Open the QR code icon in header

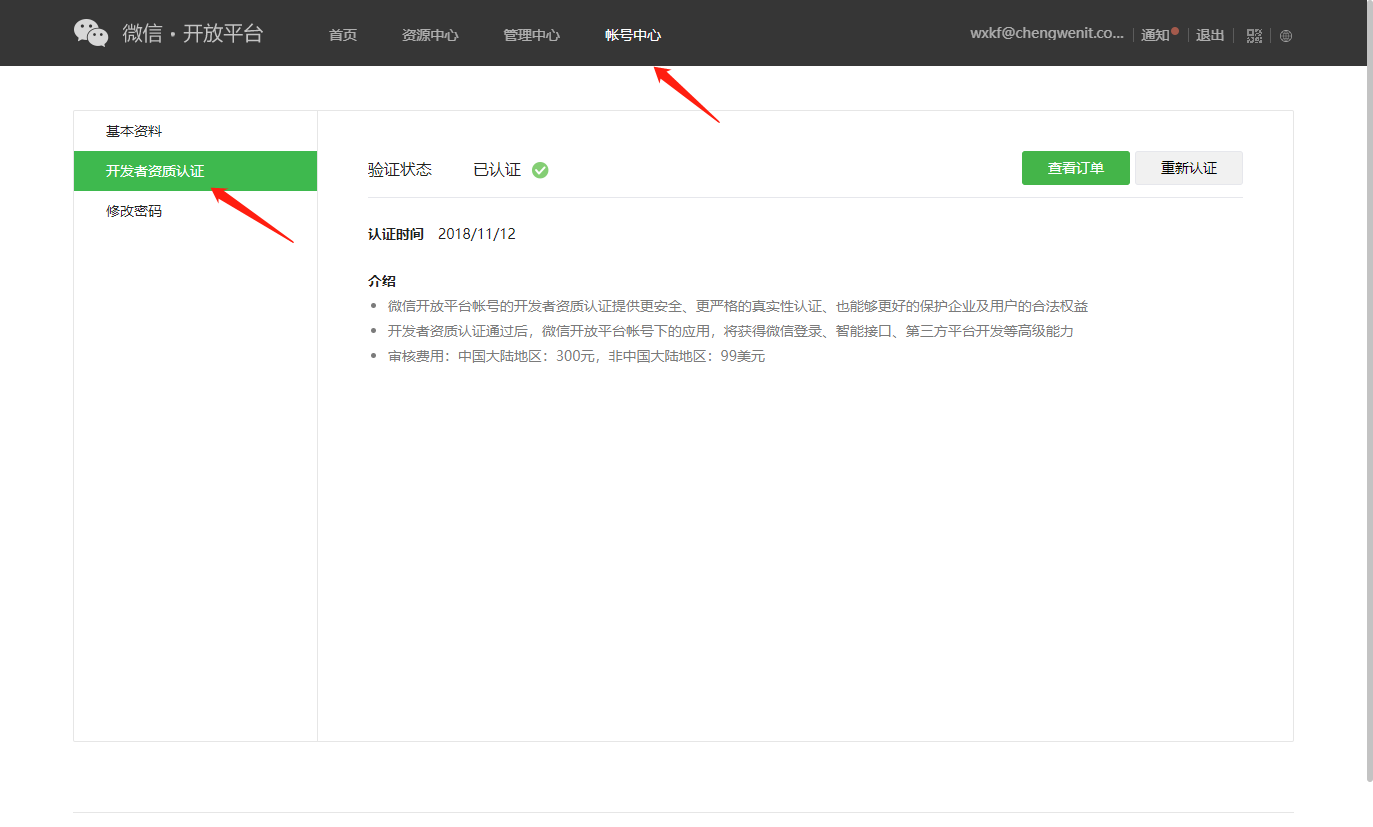click(x=1254, y=35)
